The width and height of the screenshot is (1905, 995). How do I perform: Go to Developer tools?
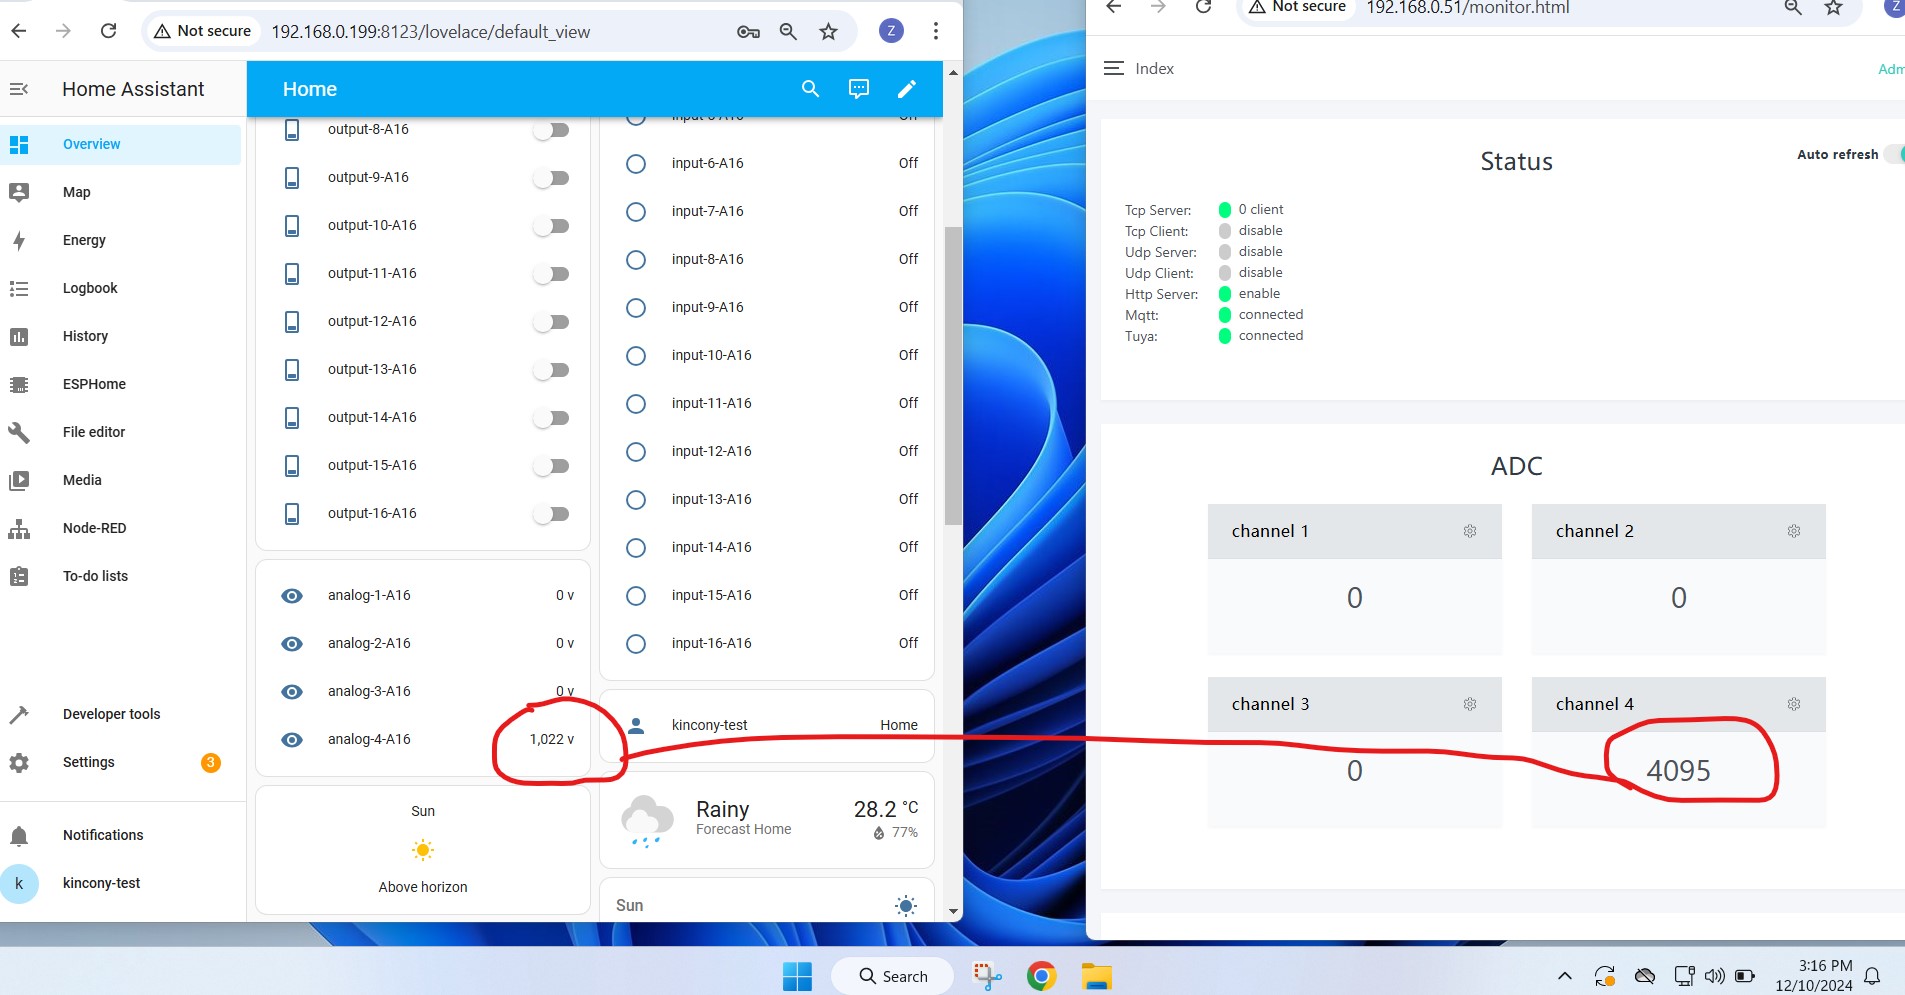click(111, 714)
